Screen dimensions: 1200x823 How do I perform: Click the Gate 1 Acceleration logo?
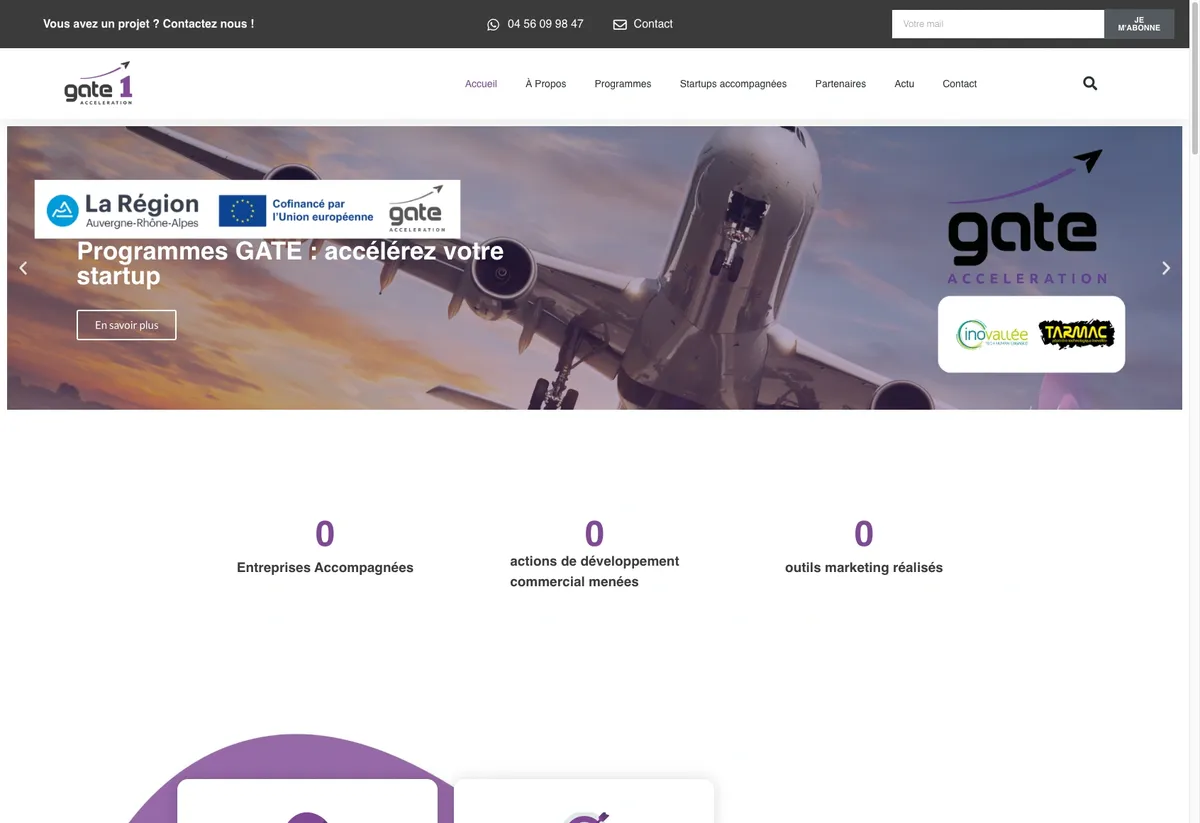[98, 84]
